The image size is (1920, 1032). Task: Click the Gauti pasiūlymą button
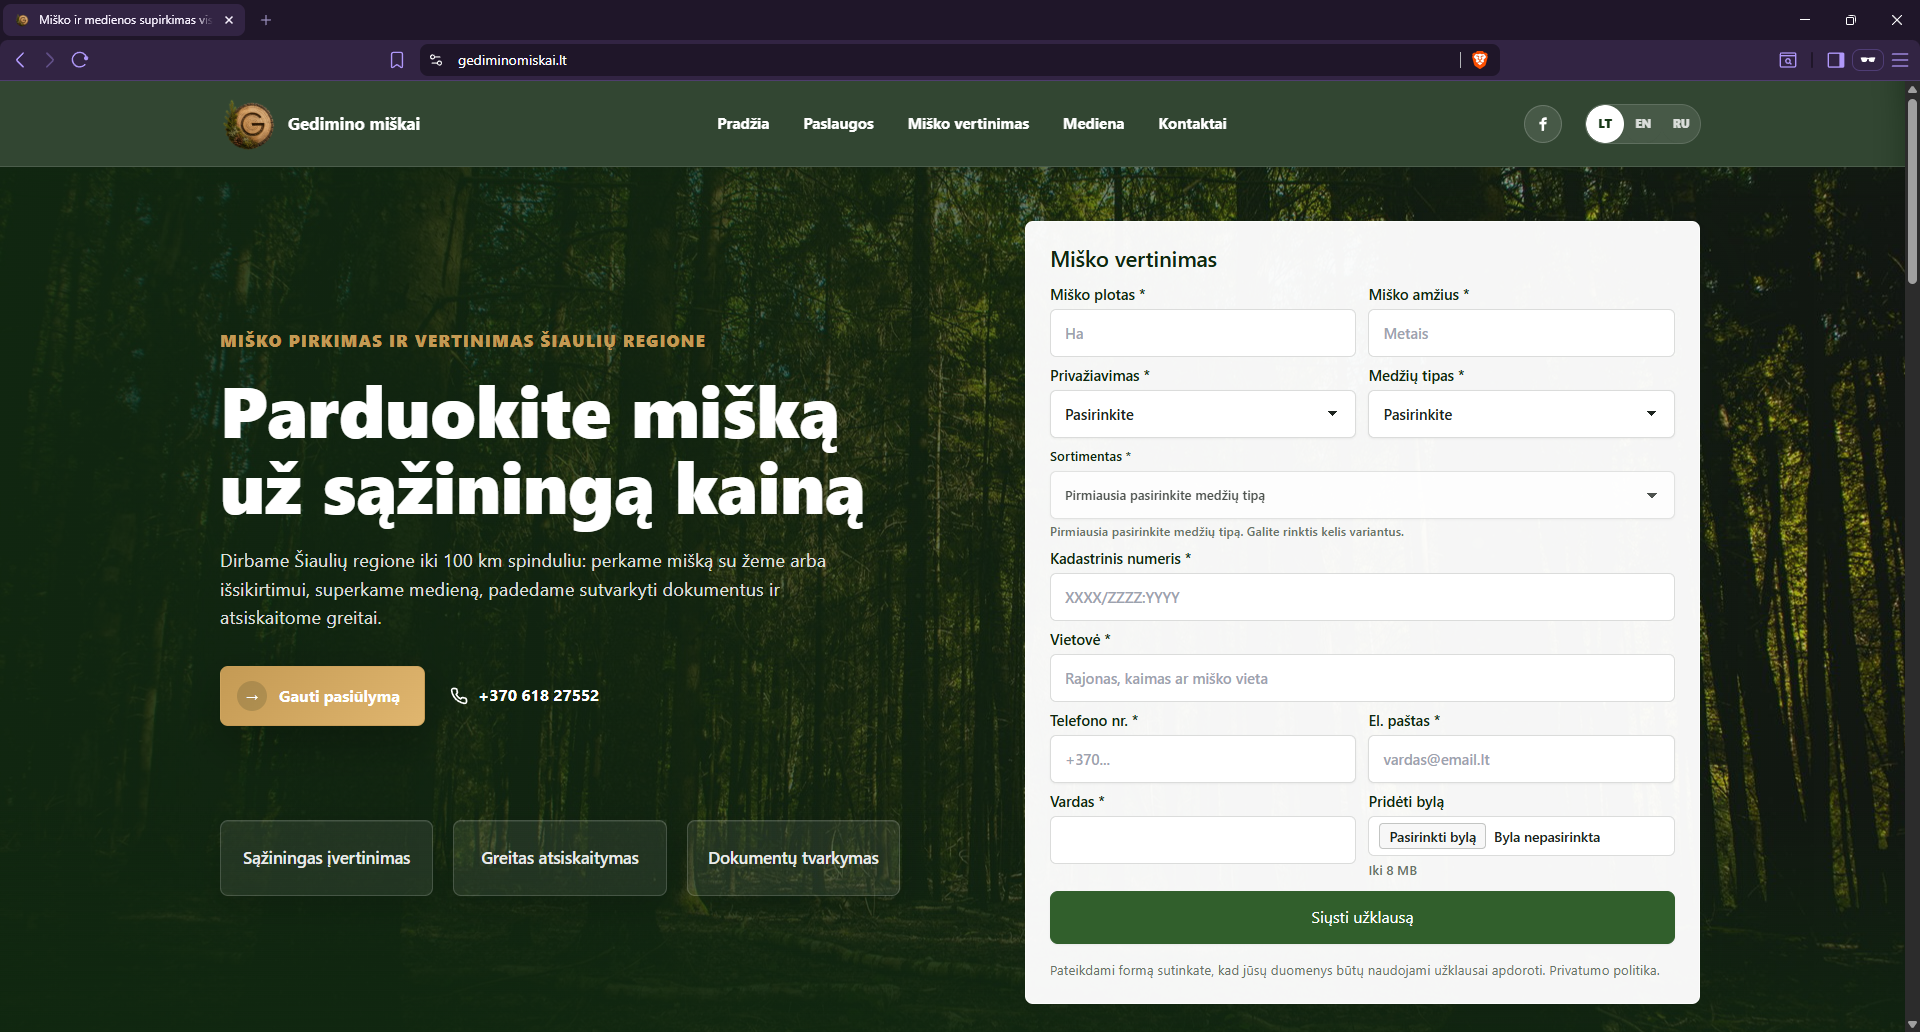322,696
